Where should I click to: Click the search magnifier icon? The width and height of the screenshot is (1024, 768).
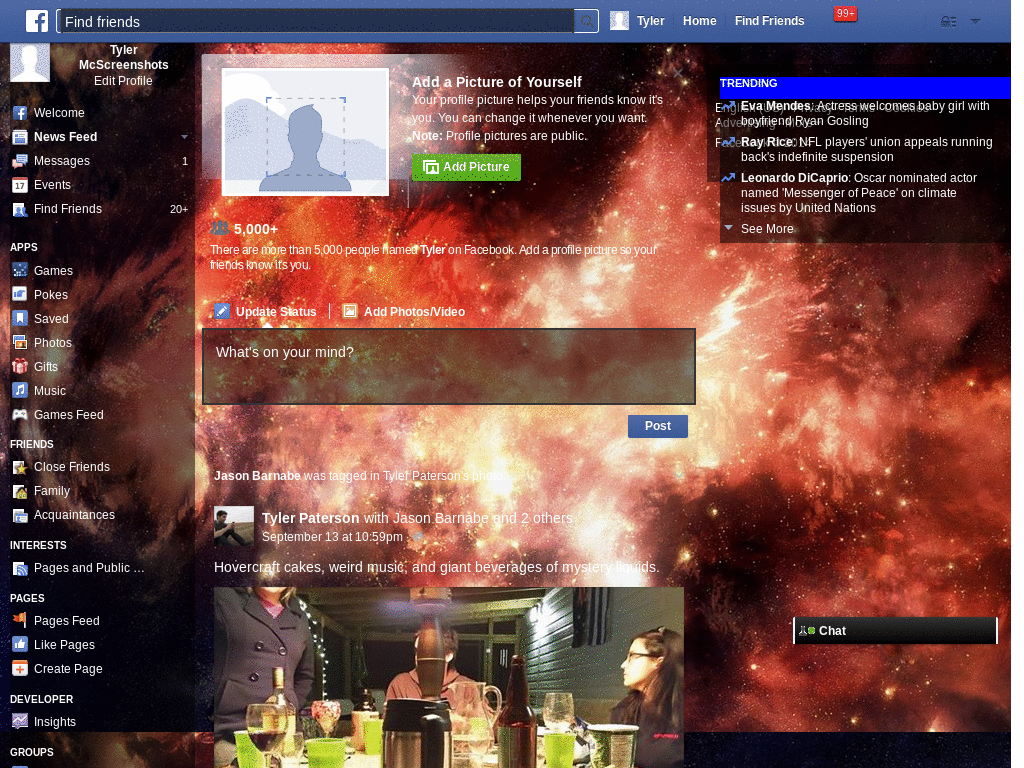(x=587, y=22)
